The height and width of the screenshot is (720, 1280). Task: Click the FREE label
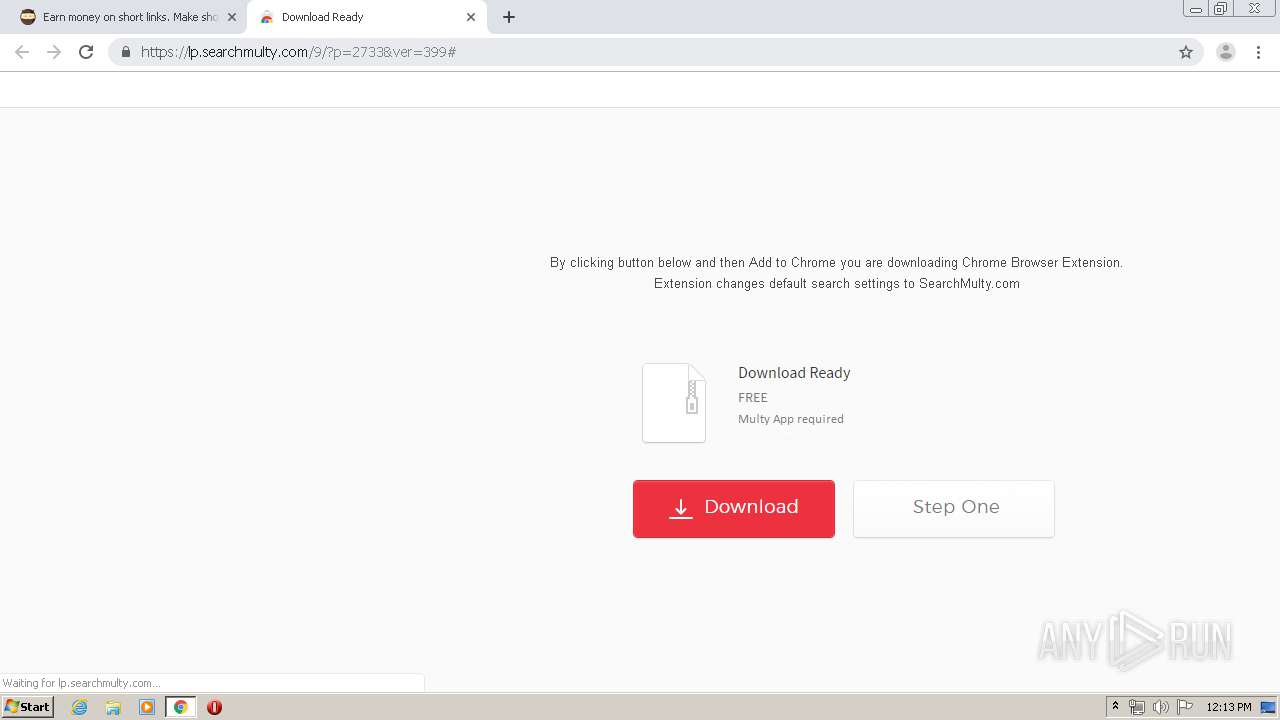pyautogui.click(x=753, y=397)
